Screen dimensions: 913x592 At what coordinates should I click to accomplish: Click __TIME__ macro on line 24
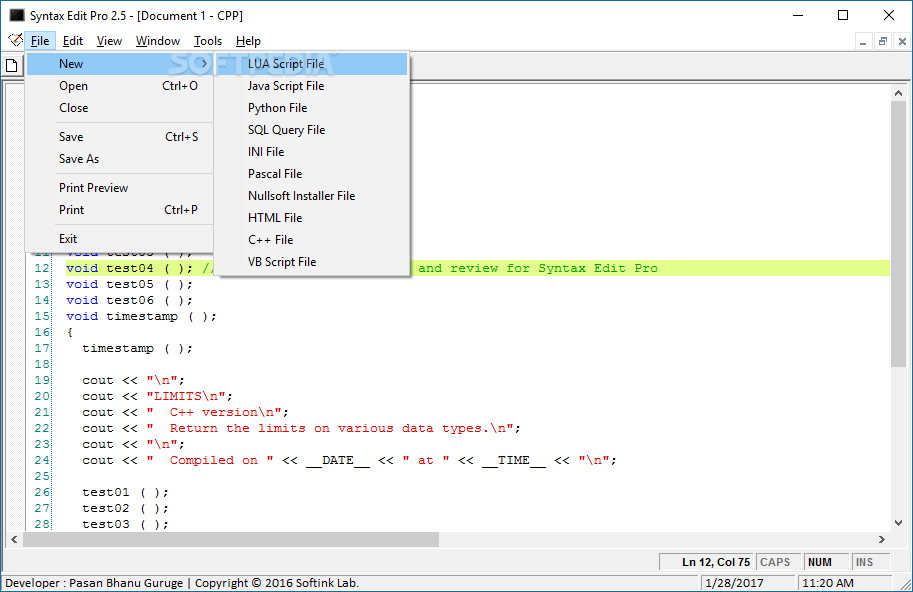coord(514,460)
